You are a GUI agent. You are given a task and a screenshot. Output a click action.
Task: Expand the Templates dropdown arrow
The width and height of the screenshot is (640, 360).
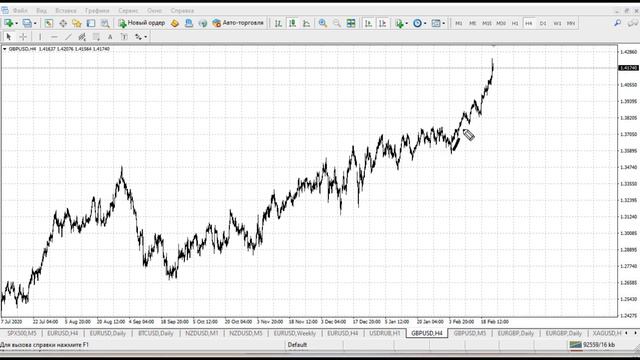[x=444, y=23]
